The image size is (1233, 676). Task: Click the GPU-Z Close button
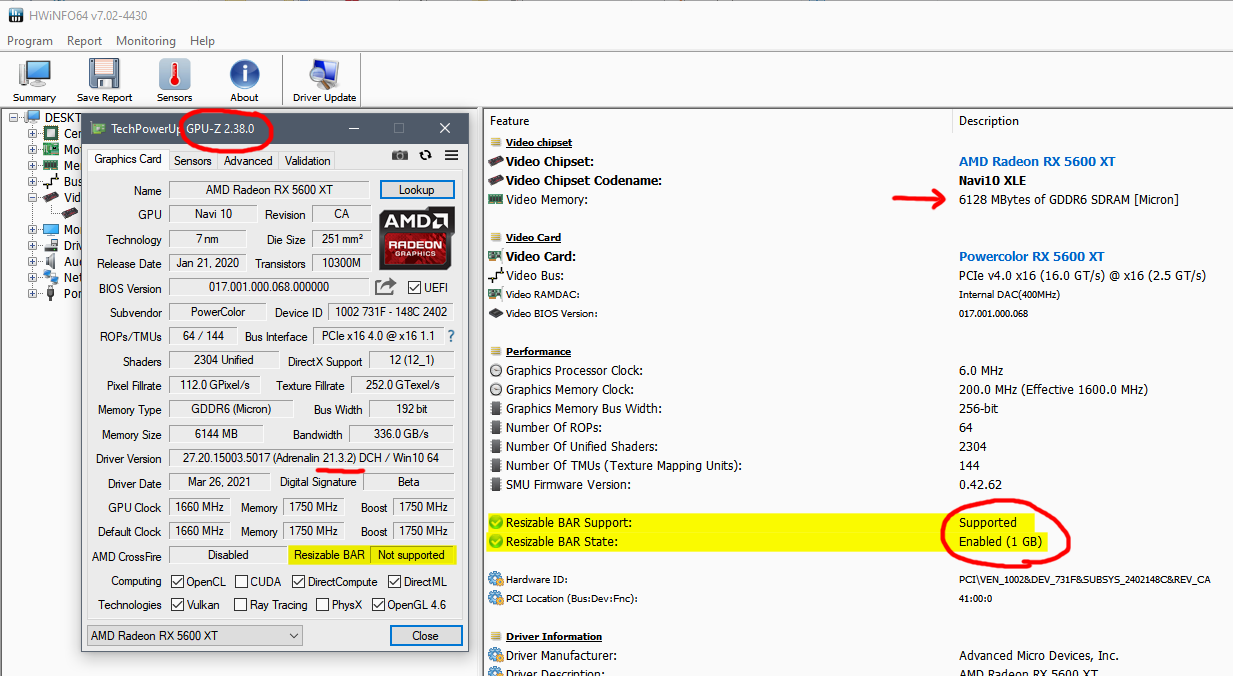(425, 636)
